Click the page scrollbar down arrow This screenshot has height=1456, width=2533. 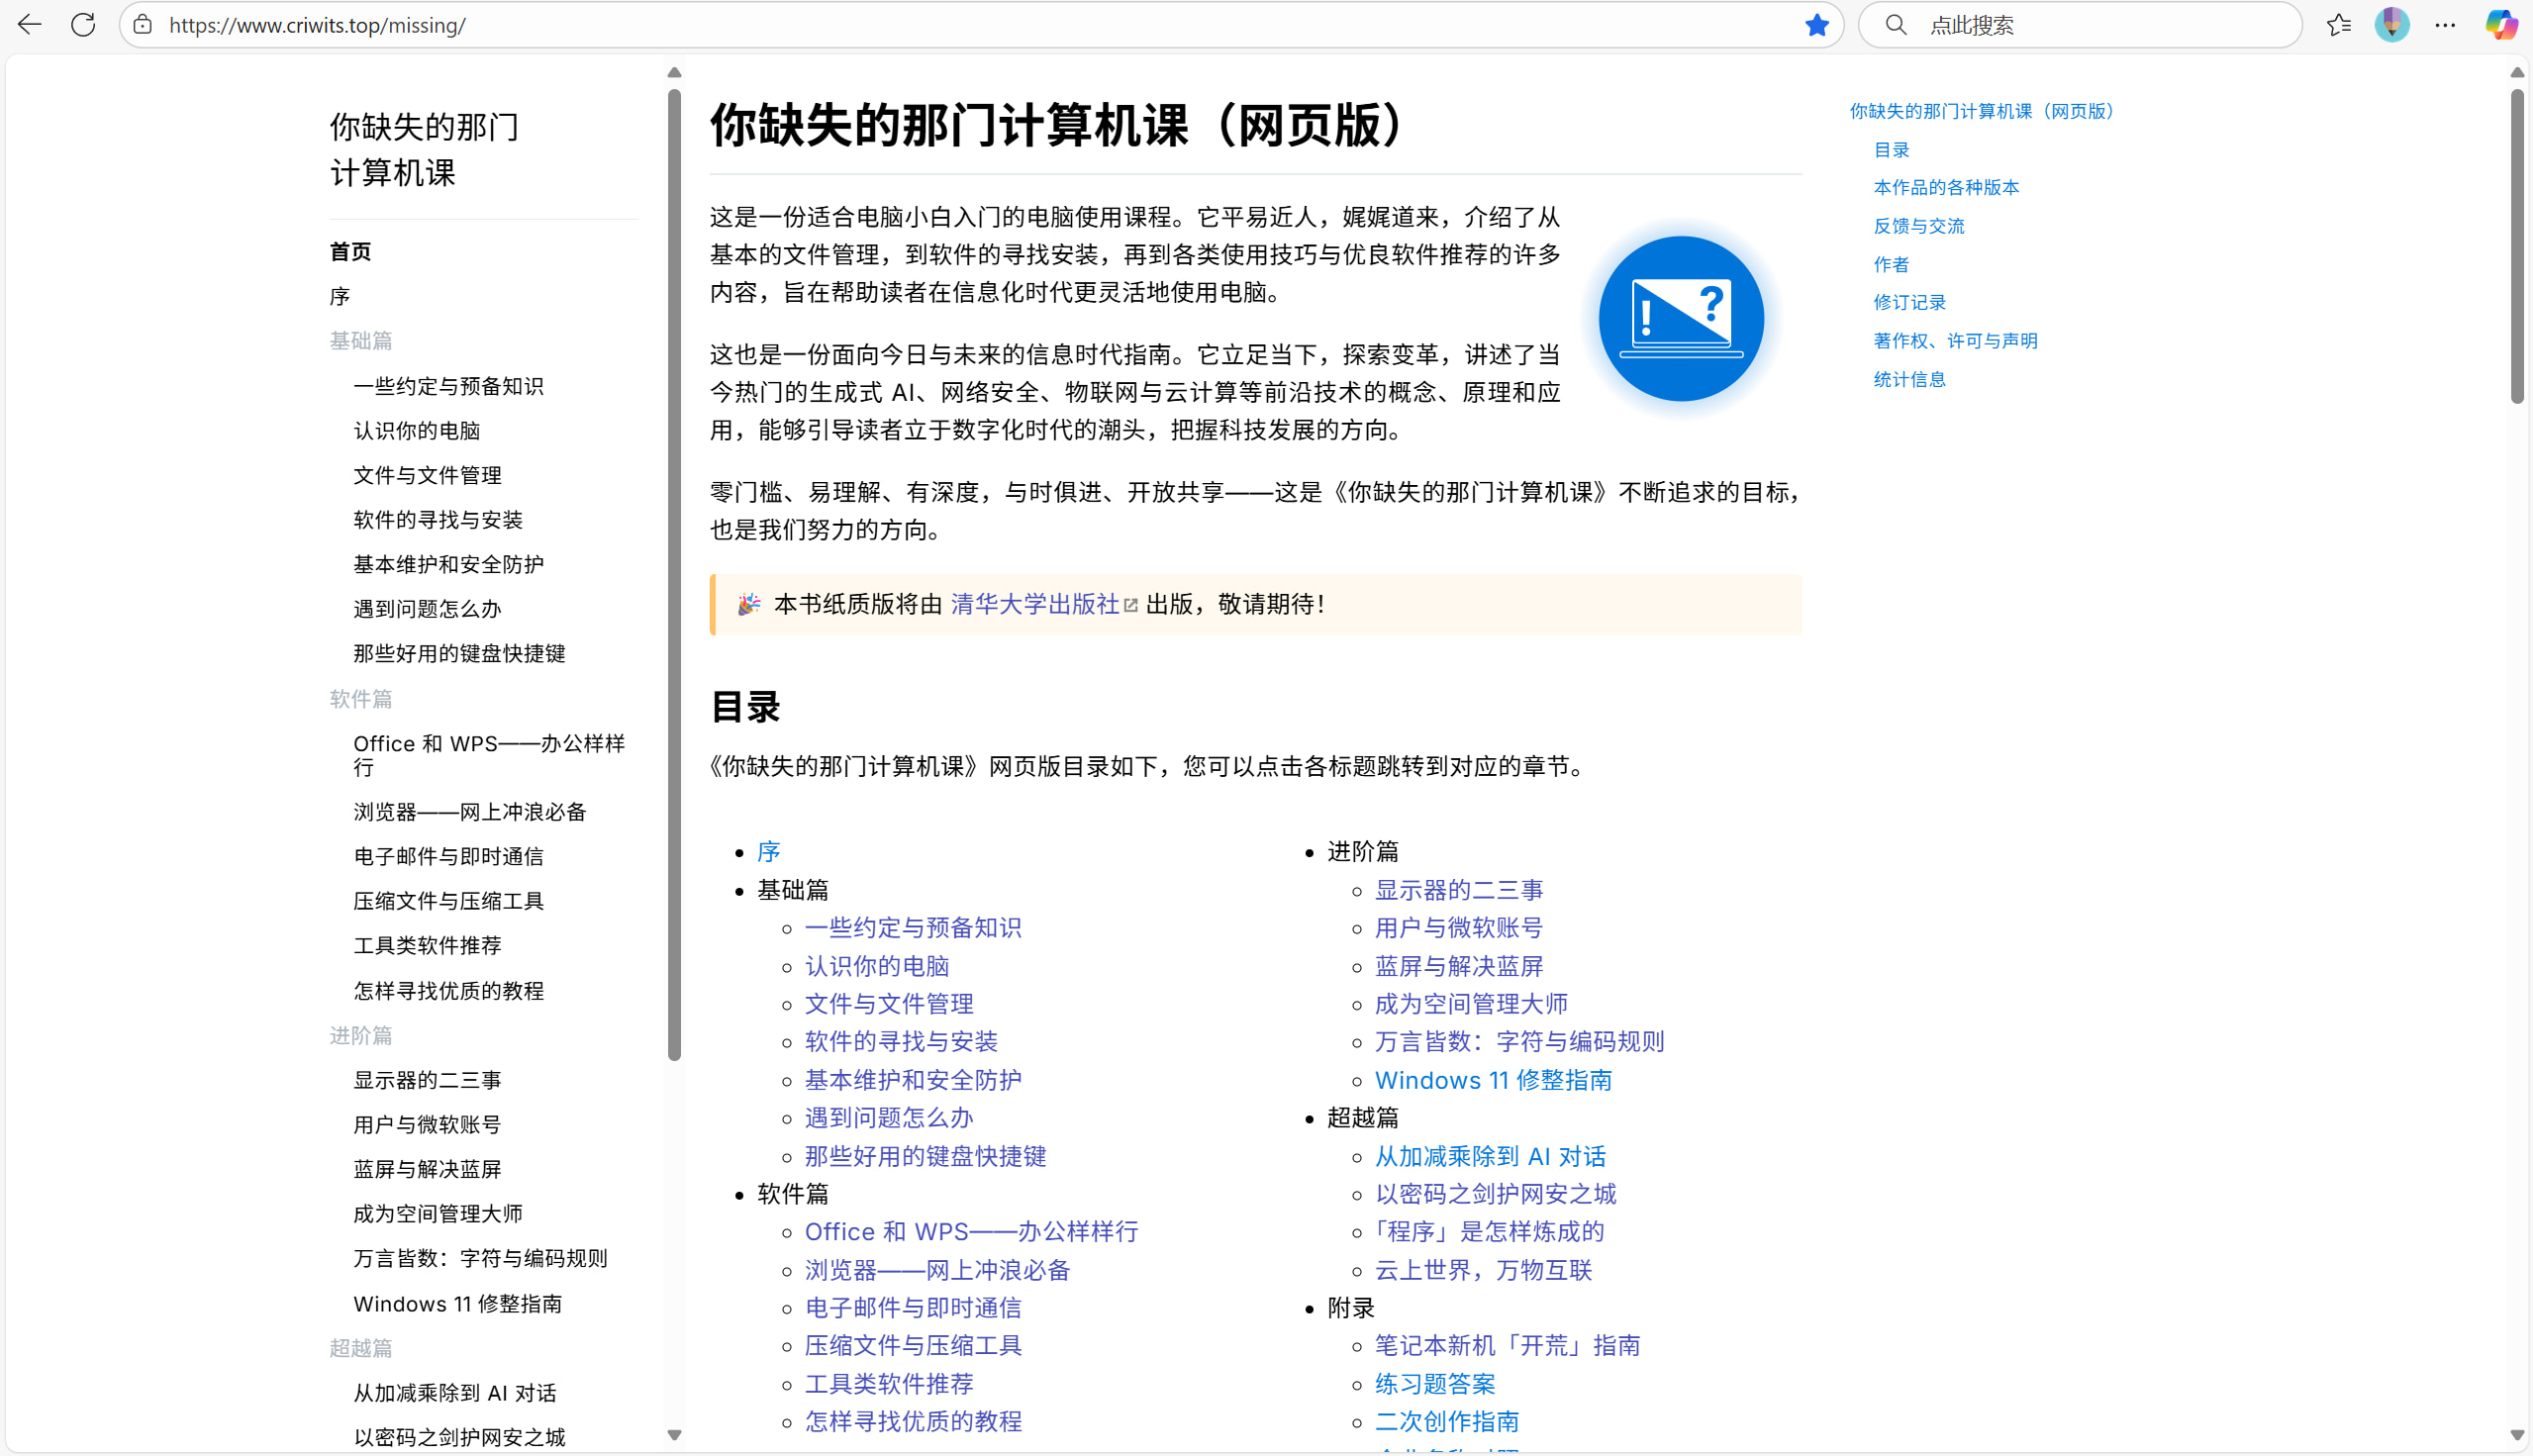pyautogui.click(x=2517, y=1435)
